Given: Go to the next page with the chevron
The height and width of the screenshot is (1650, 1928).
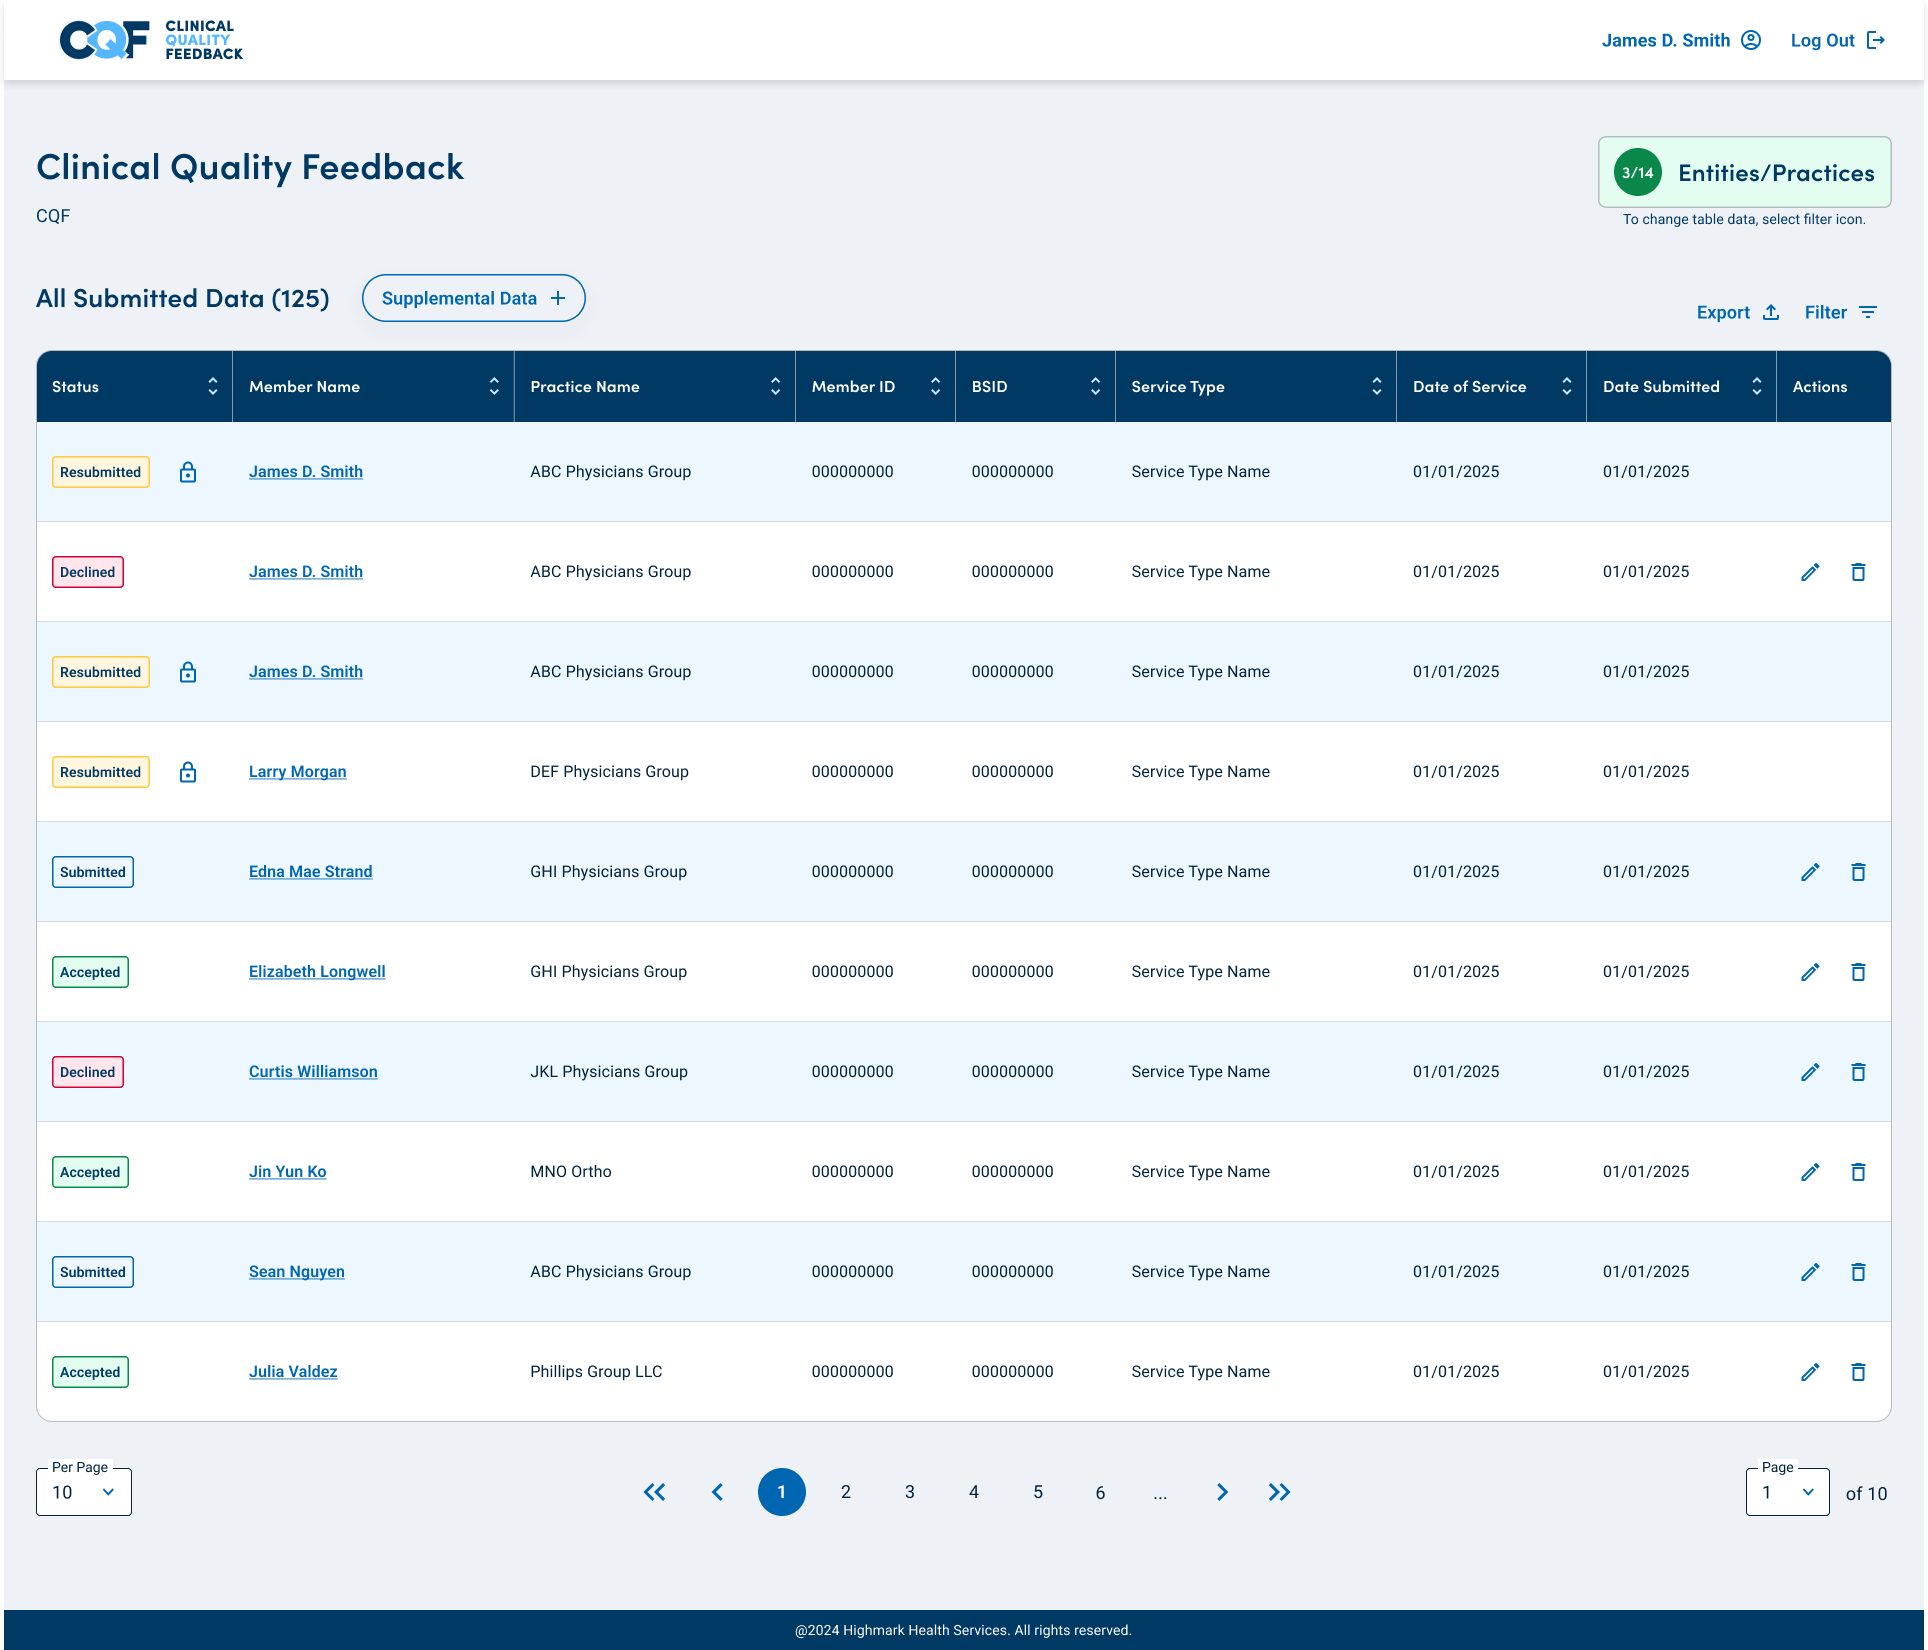Looking at the screenshot, I should (1222, 1492).
